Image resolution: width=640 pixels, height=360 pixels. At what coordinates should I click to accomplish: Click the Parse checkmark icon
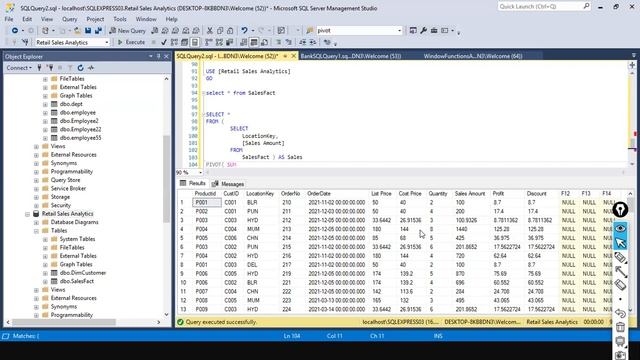click(x=164, y=42)
